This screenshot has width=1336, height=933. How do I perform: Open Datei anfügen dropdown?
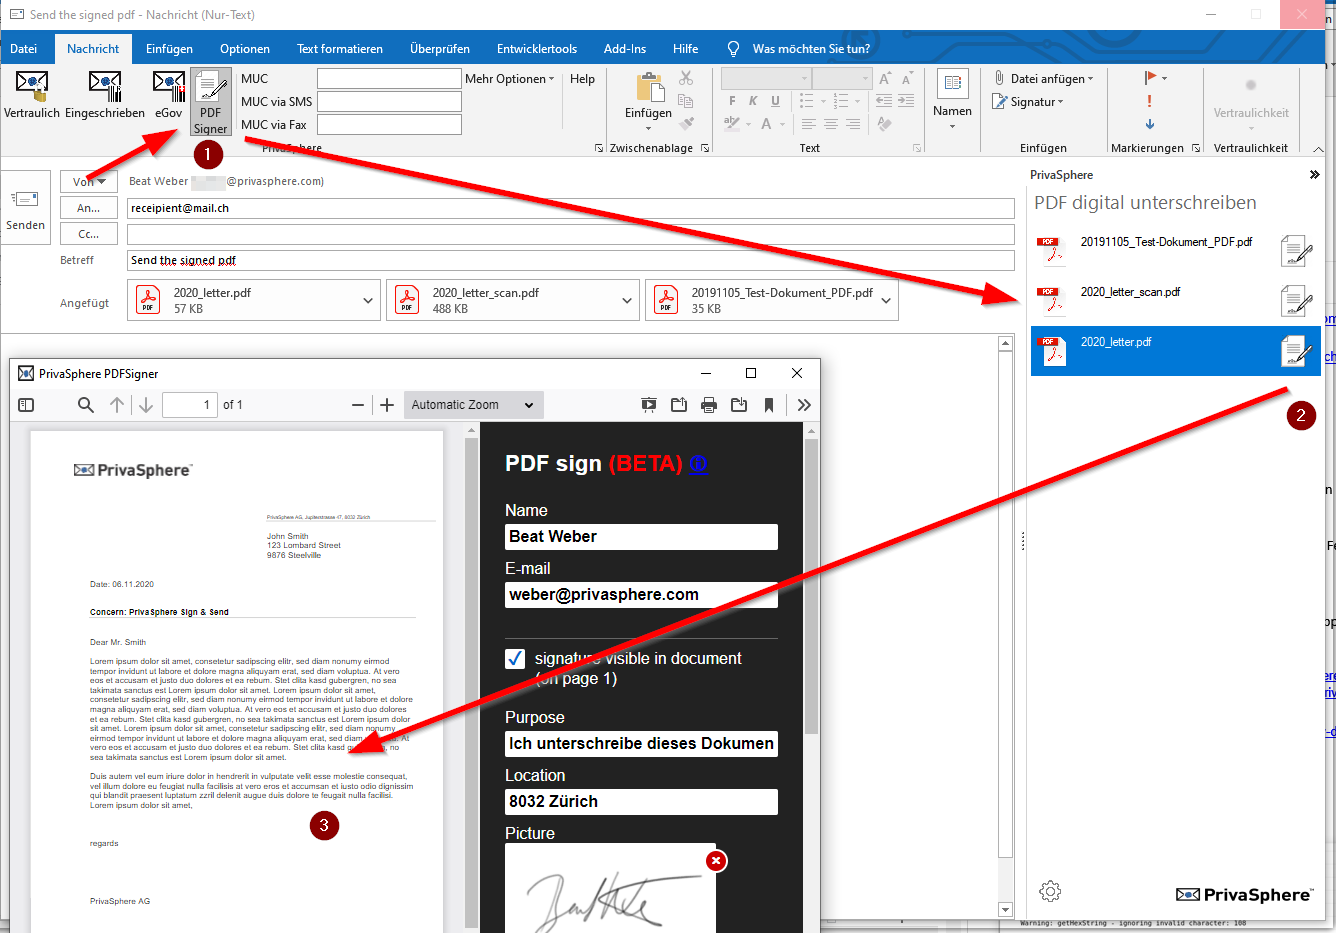[x=1043, y=78]
